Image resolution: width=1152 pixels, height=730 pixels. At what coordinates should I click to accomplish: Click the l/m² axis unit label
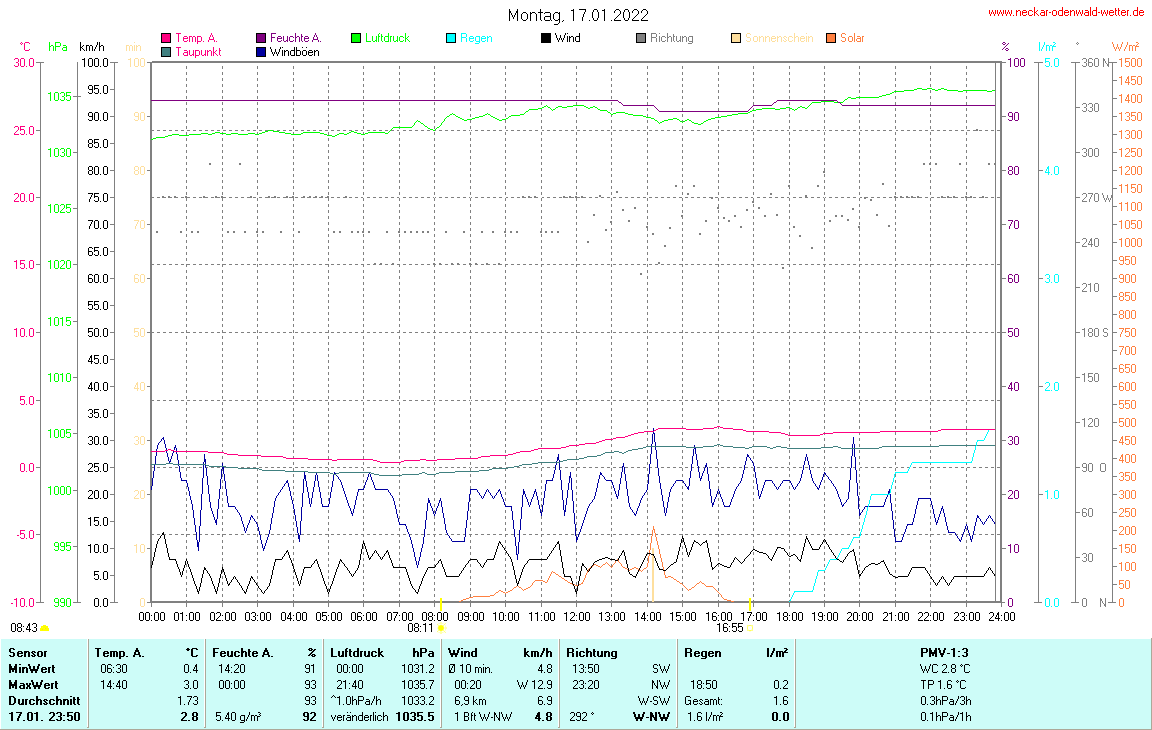pyautogui.click(x=1048, y=47)
